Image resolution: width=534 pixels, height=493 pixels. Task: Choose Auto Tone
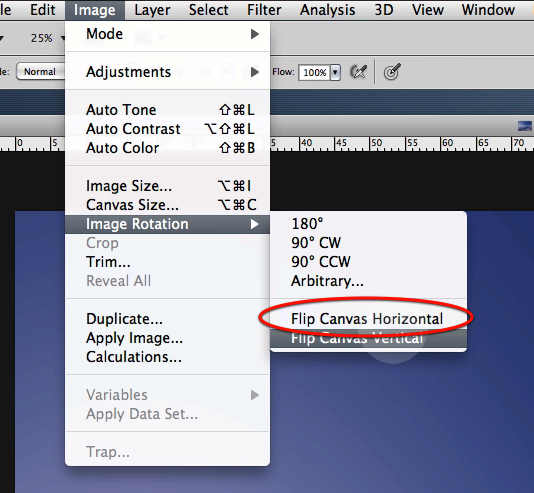point(167,110)
